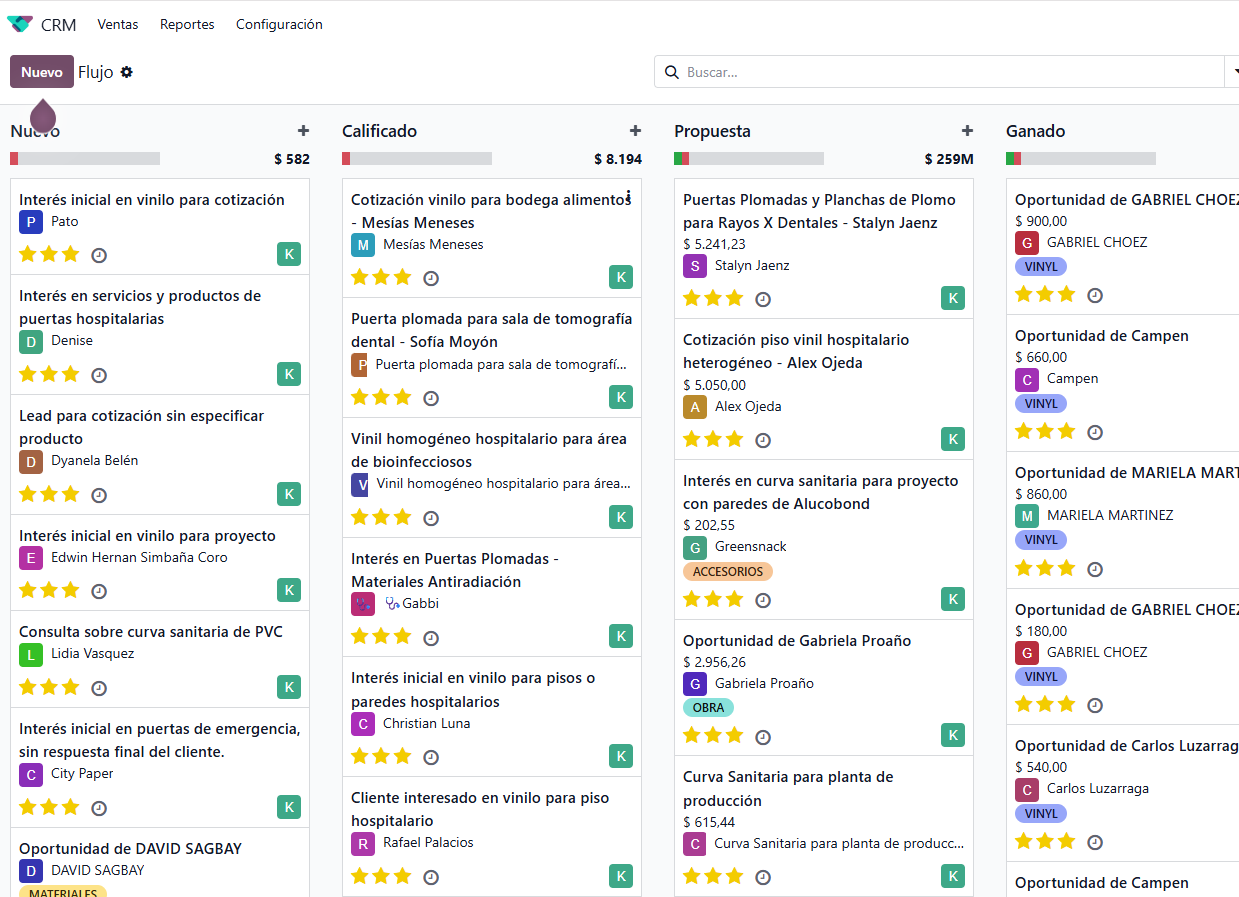Screen dimensions: 1239x897
Task: Open activity clock on Mesías Meneses card
Action: 431,278
